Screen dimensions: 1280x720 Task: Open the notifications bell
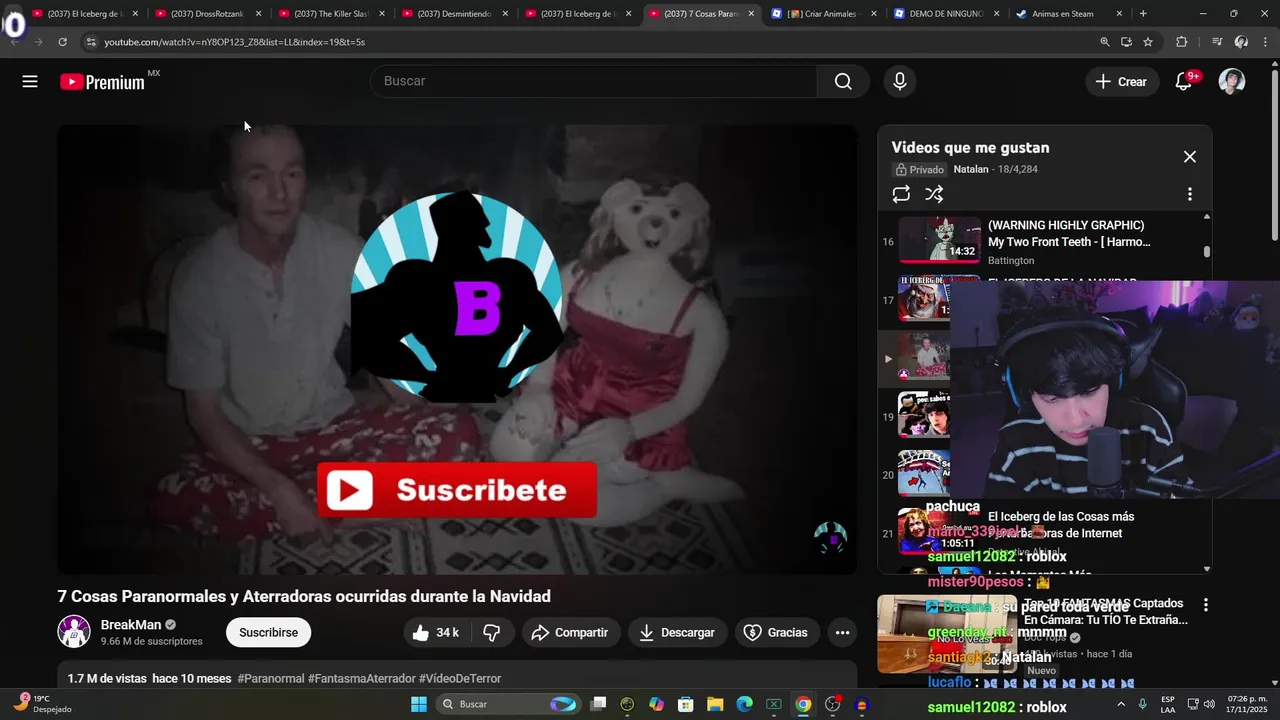(1184, 82)
